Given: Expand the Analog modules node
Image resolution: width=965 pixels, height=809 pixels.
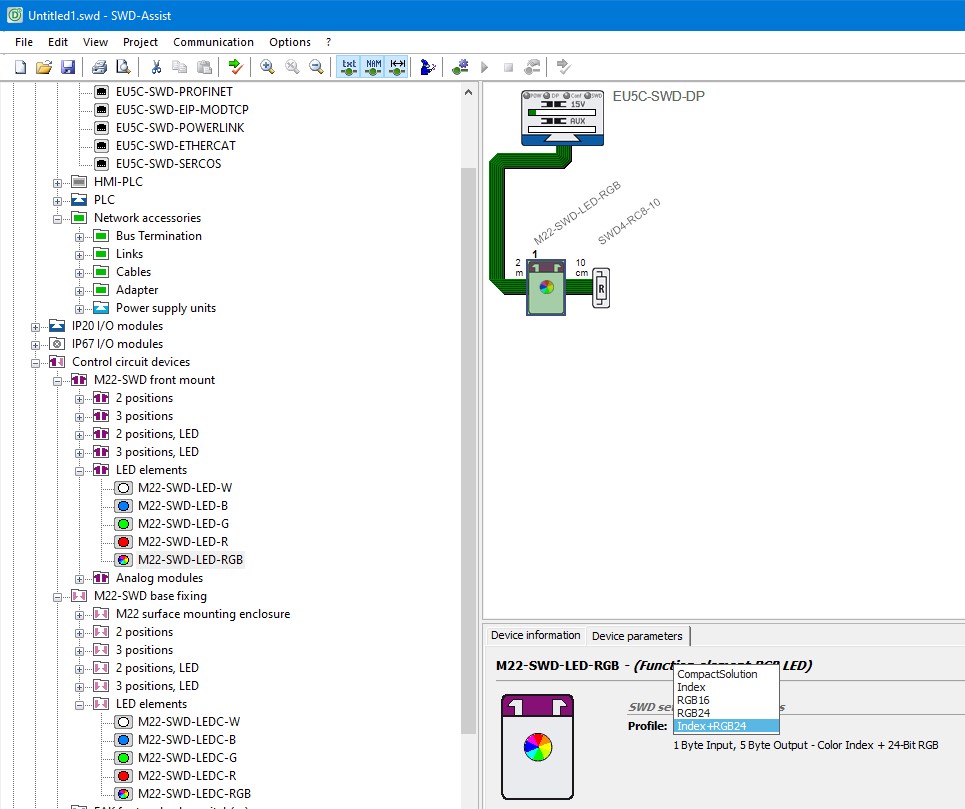Looking at the screenshot, I should point(79,580).
